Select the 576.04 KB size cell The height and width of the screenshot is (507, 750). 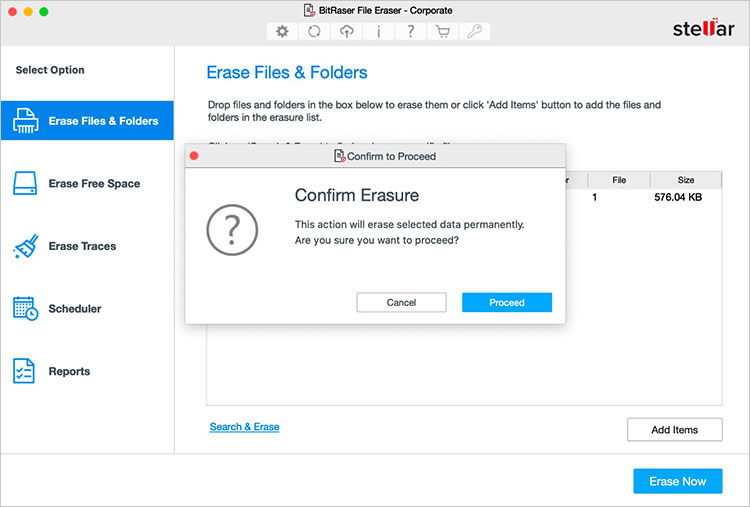tap(678, 197)
